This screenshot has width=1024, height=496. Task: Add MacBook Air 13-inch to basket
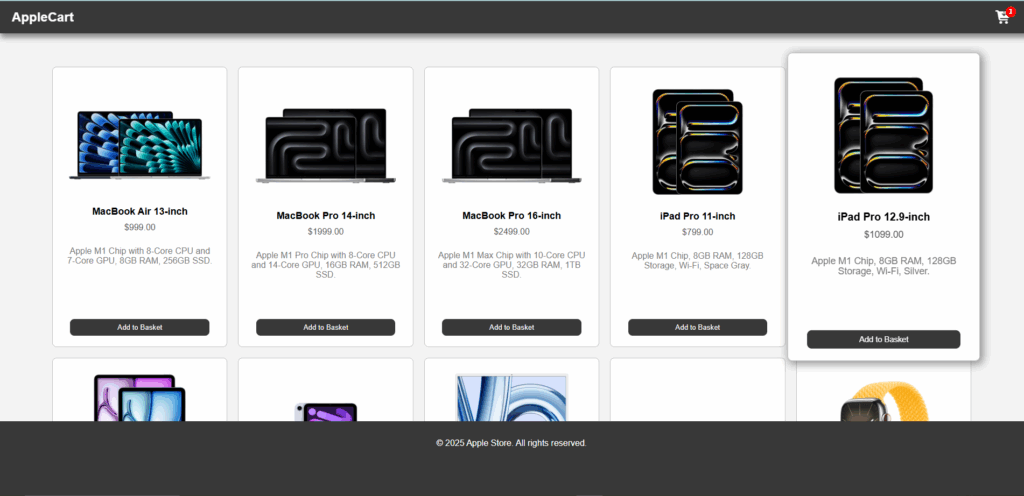click(139, 327)
